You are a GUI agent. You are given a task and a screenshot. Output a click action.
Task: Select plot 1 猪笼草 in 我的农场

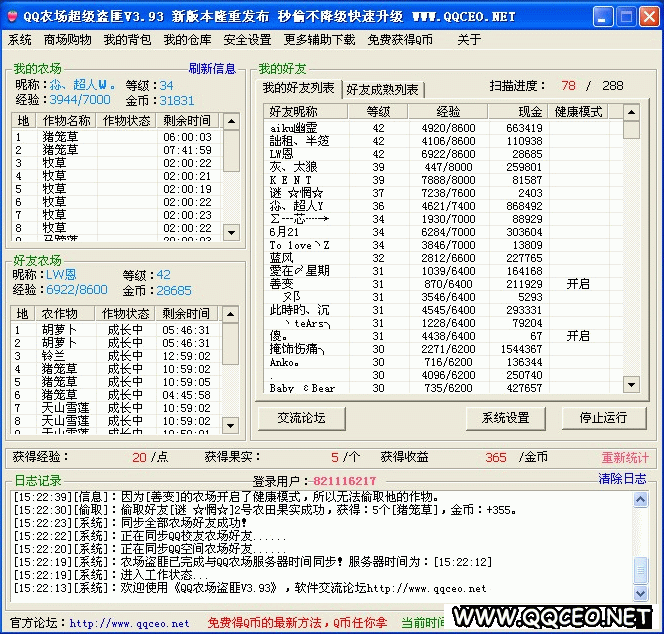click(116, 137)
